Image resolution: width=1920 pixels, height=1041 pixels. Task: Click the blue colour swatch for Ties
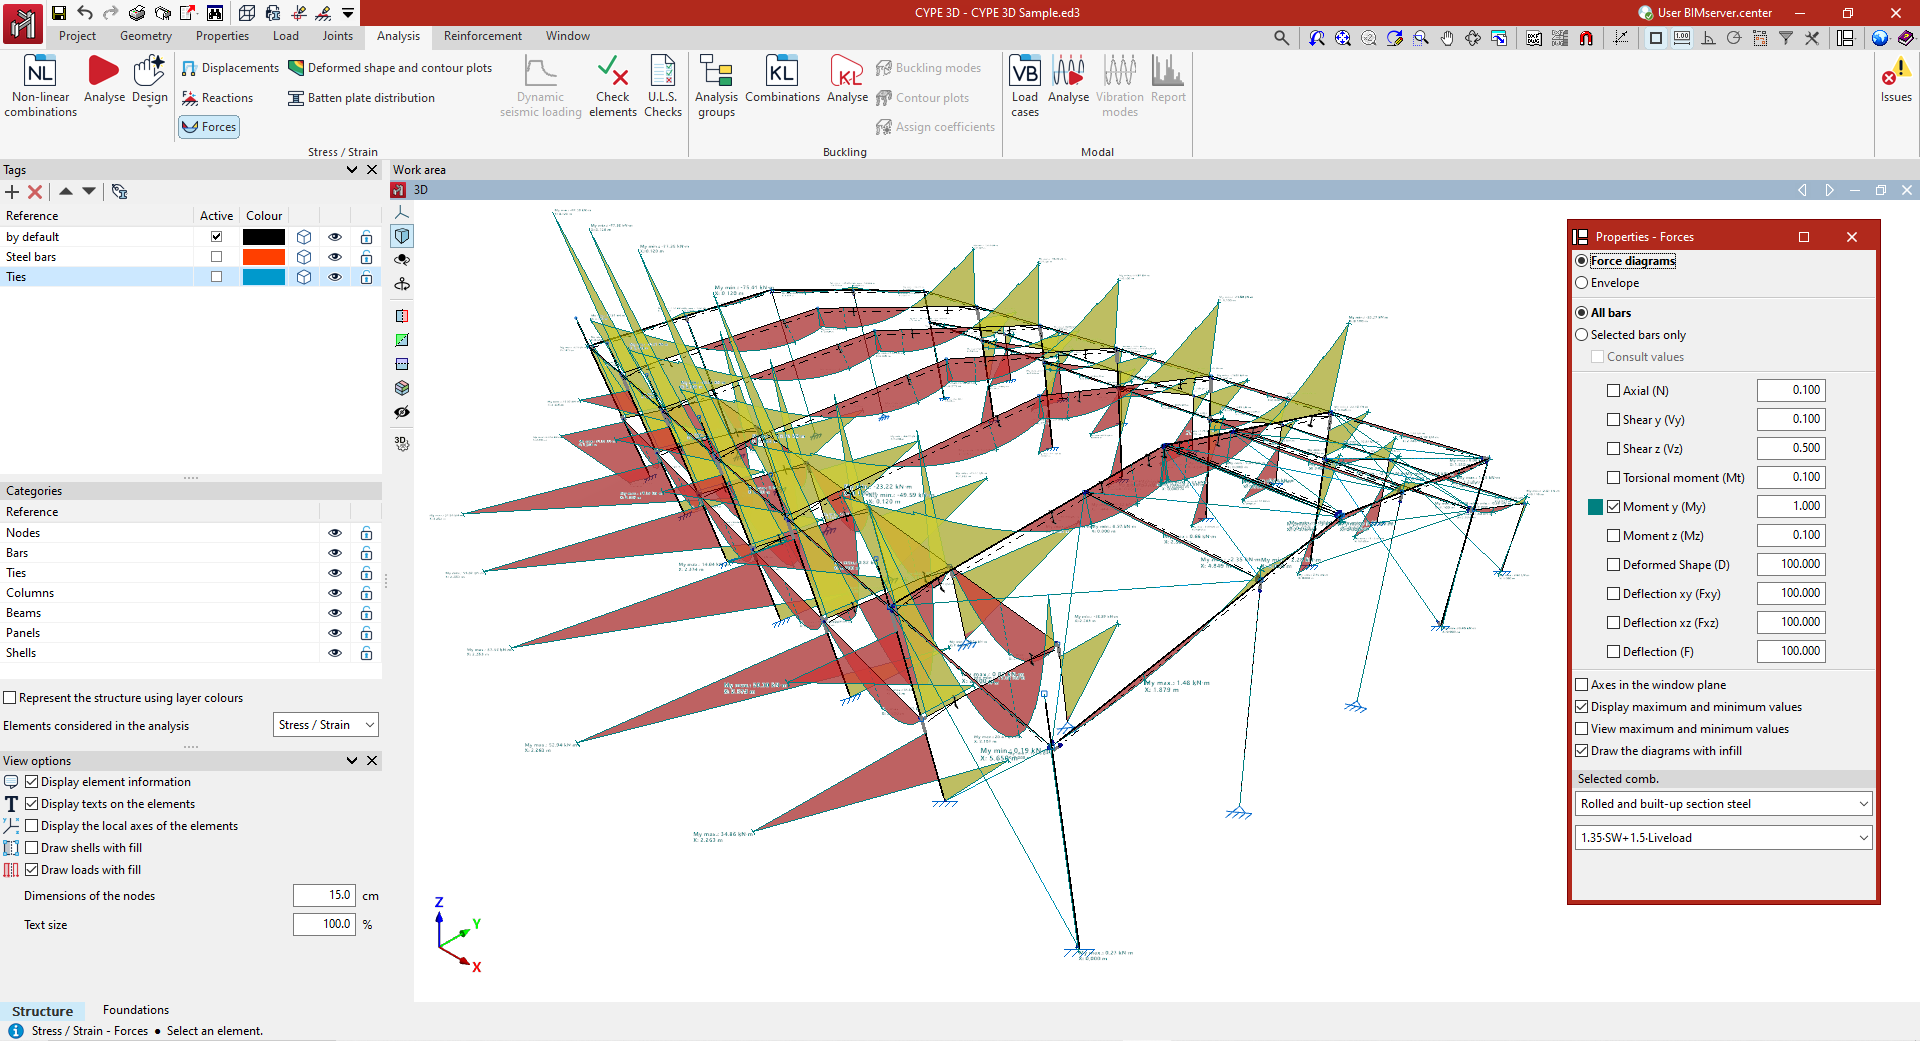pos(264,277)
